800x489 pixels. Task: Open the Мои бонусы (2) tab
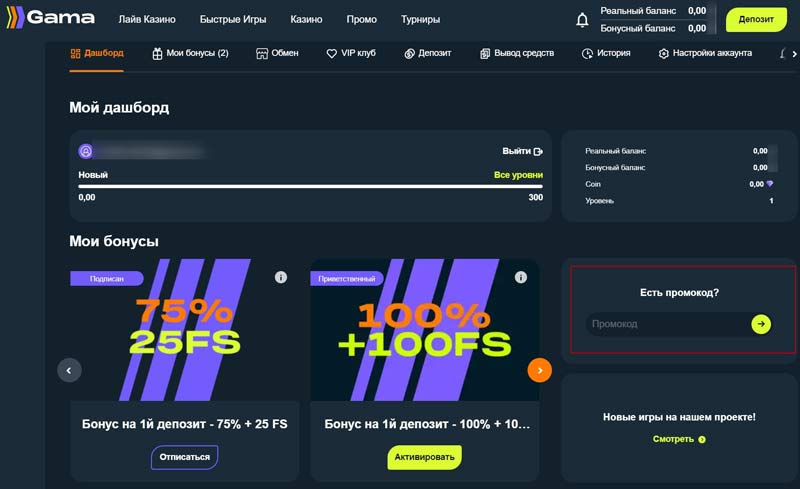tap(190, 53)
